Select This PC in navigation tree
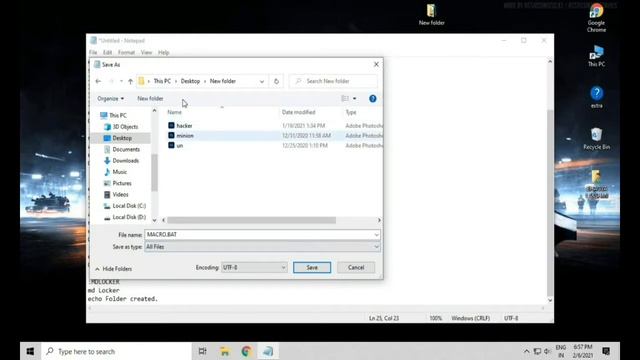Image resolution: width=640 pixels, height=360 pixels. point(114,116)
